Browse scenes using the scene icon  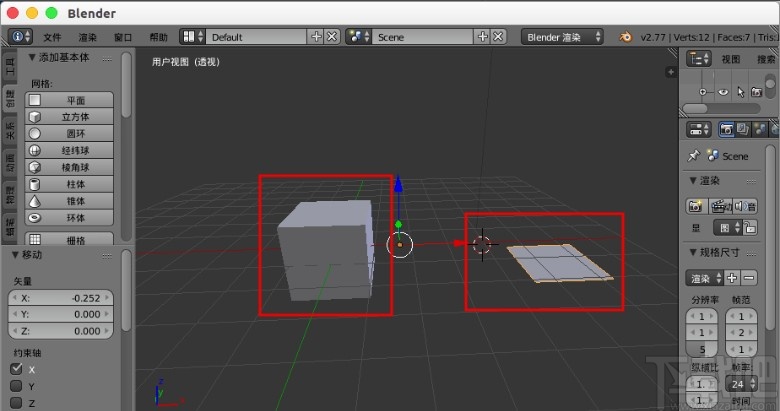[x=359, y=37]
